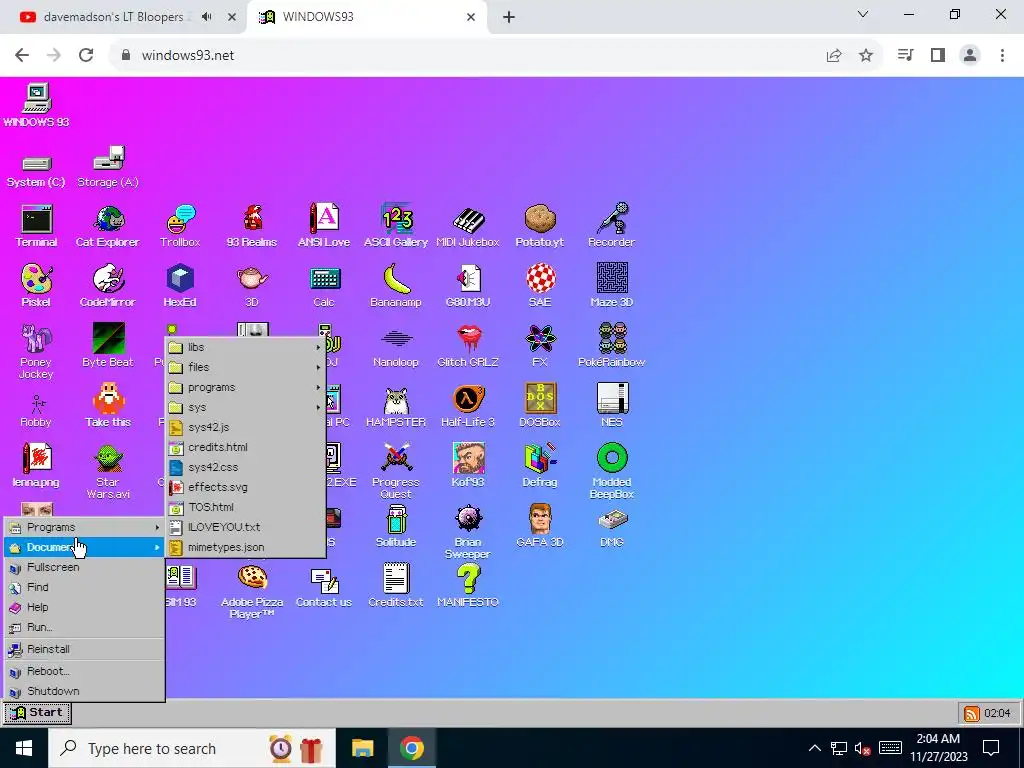Open TOS.html from the submenu
The width and height of the screenshot is (1024, 768).
tap(245, 507)
